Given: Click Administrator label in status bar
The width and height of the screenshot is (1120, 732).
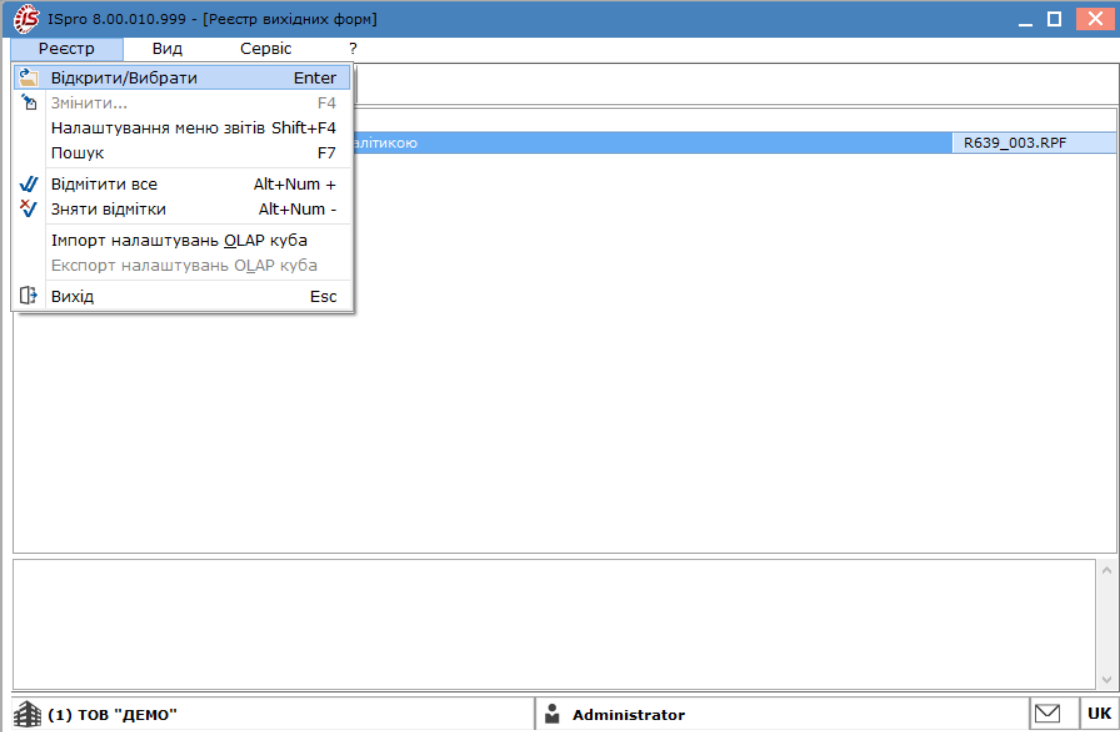Looking at the screenshot, I should point(629,715).
